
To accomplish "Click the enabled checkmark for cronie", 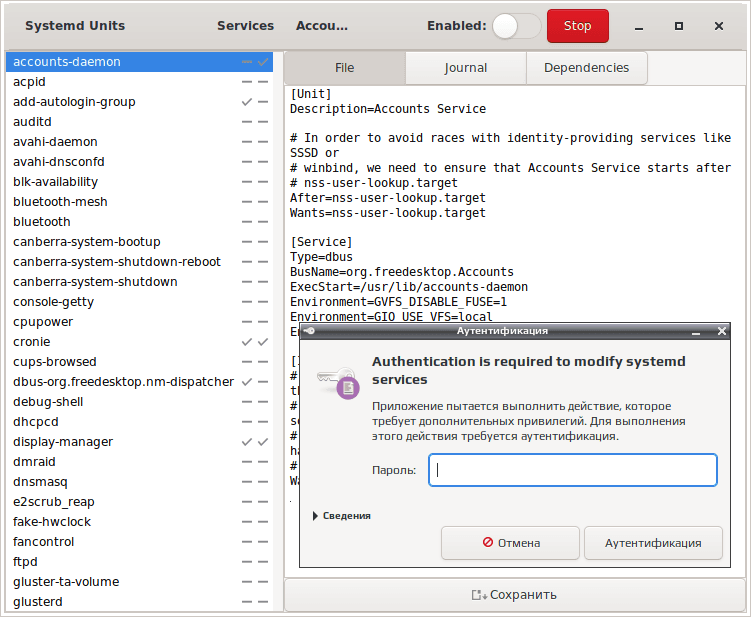I will tap(247, 342).
